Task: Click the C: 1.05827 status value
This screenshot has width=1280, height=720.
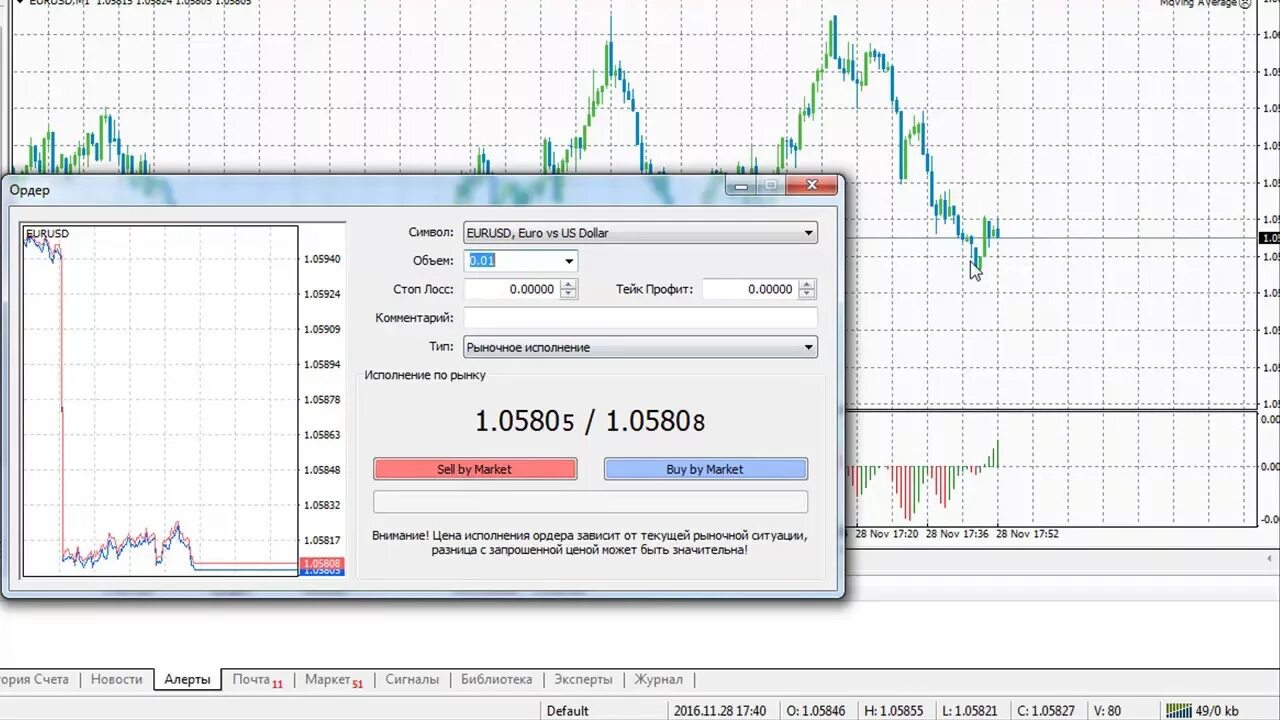Action: 1046,711
